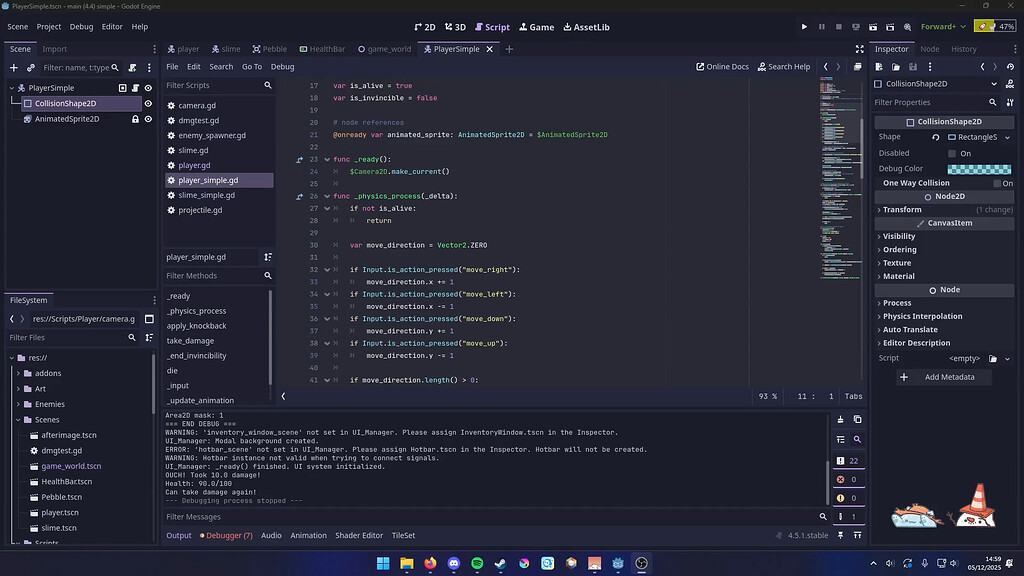Open the Debugger (7) bottom panel
1024x576 pixels.
click(x=227, y=536)
